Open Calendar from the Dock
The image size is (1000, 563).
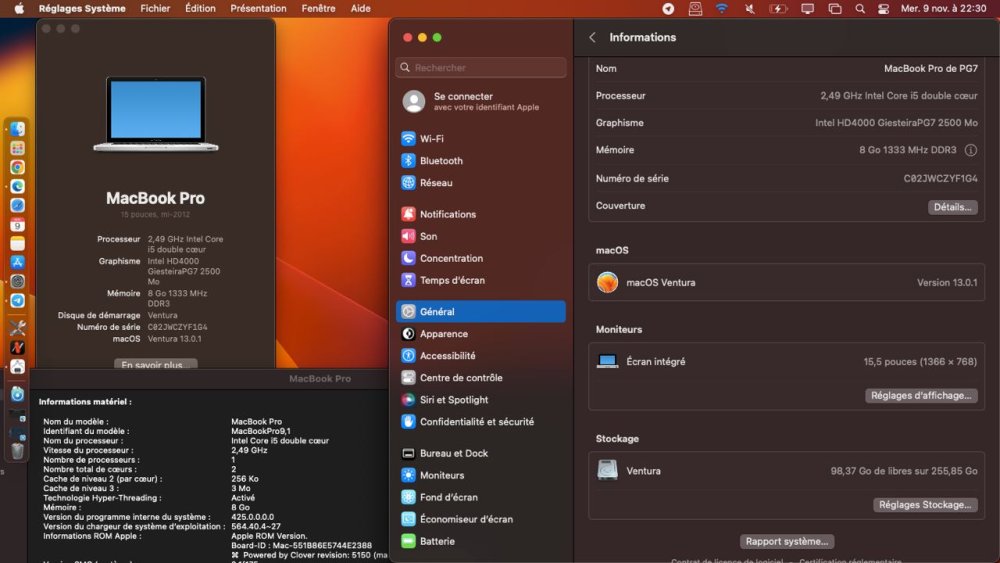[17, 224]
